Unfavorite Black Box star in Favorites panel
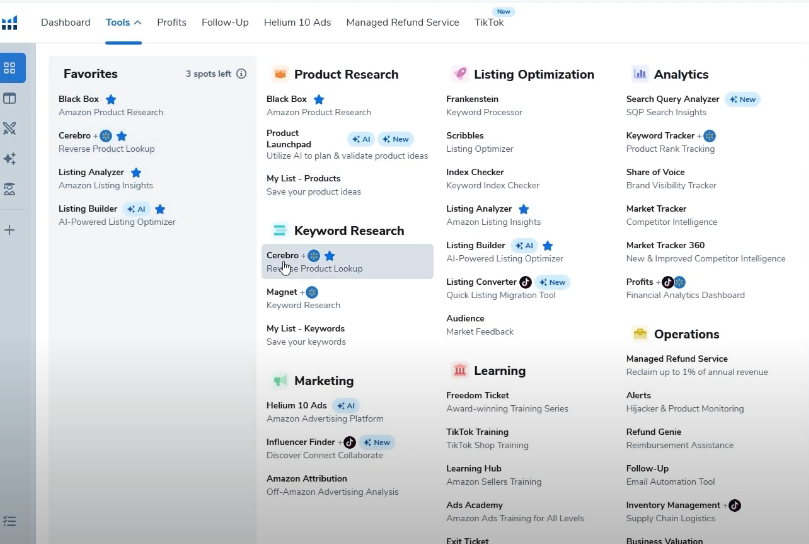809x544 pixels. pyautogui.click(x=111, y=100)
